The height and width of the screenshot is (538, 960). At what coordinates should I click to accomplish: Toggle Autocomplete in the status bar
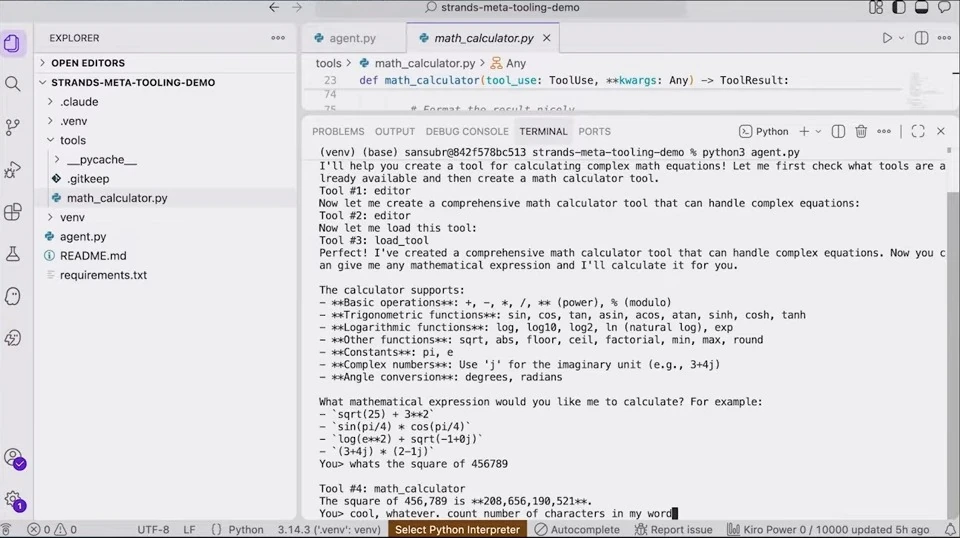tap(577, 529)
